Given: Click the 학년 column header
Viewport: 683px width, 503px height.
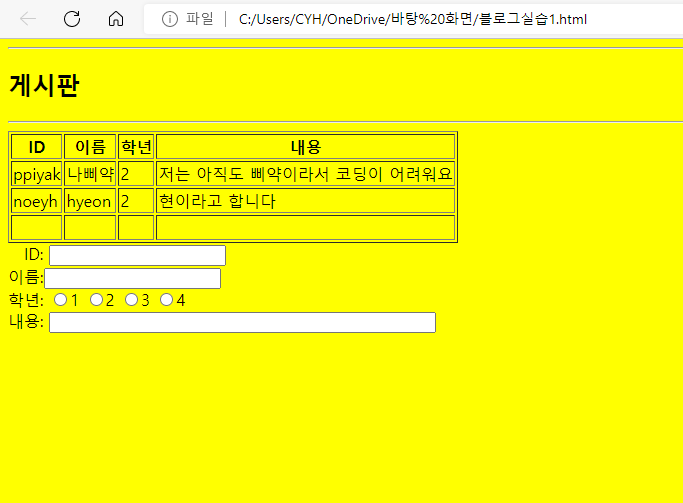Looking at the screenshot, I should coord(136,147).
